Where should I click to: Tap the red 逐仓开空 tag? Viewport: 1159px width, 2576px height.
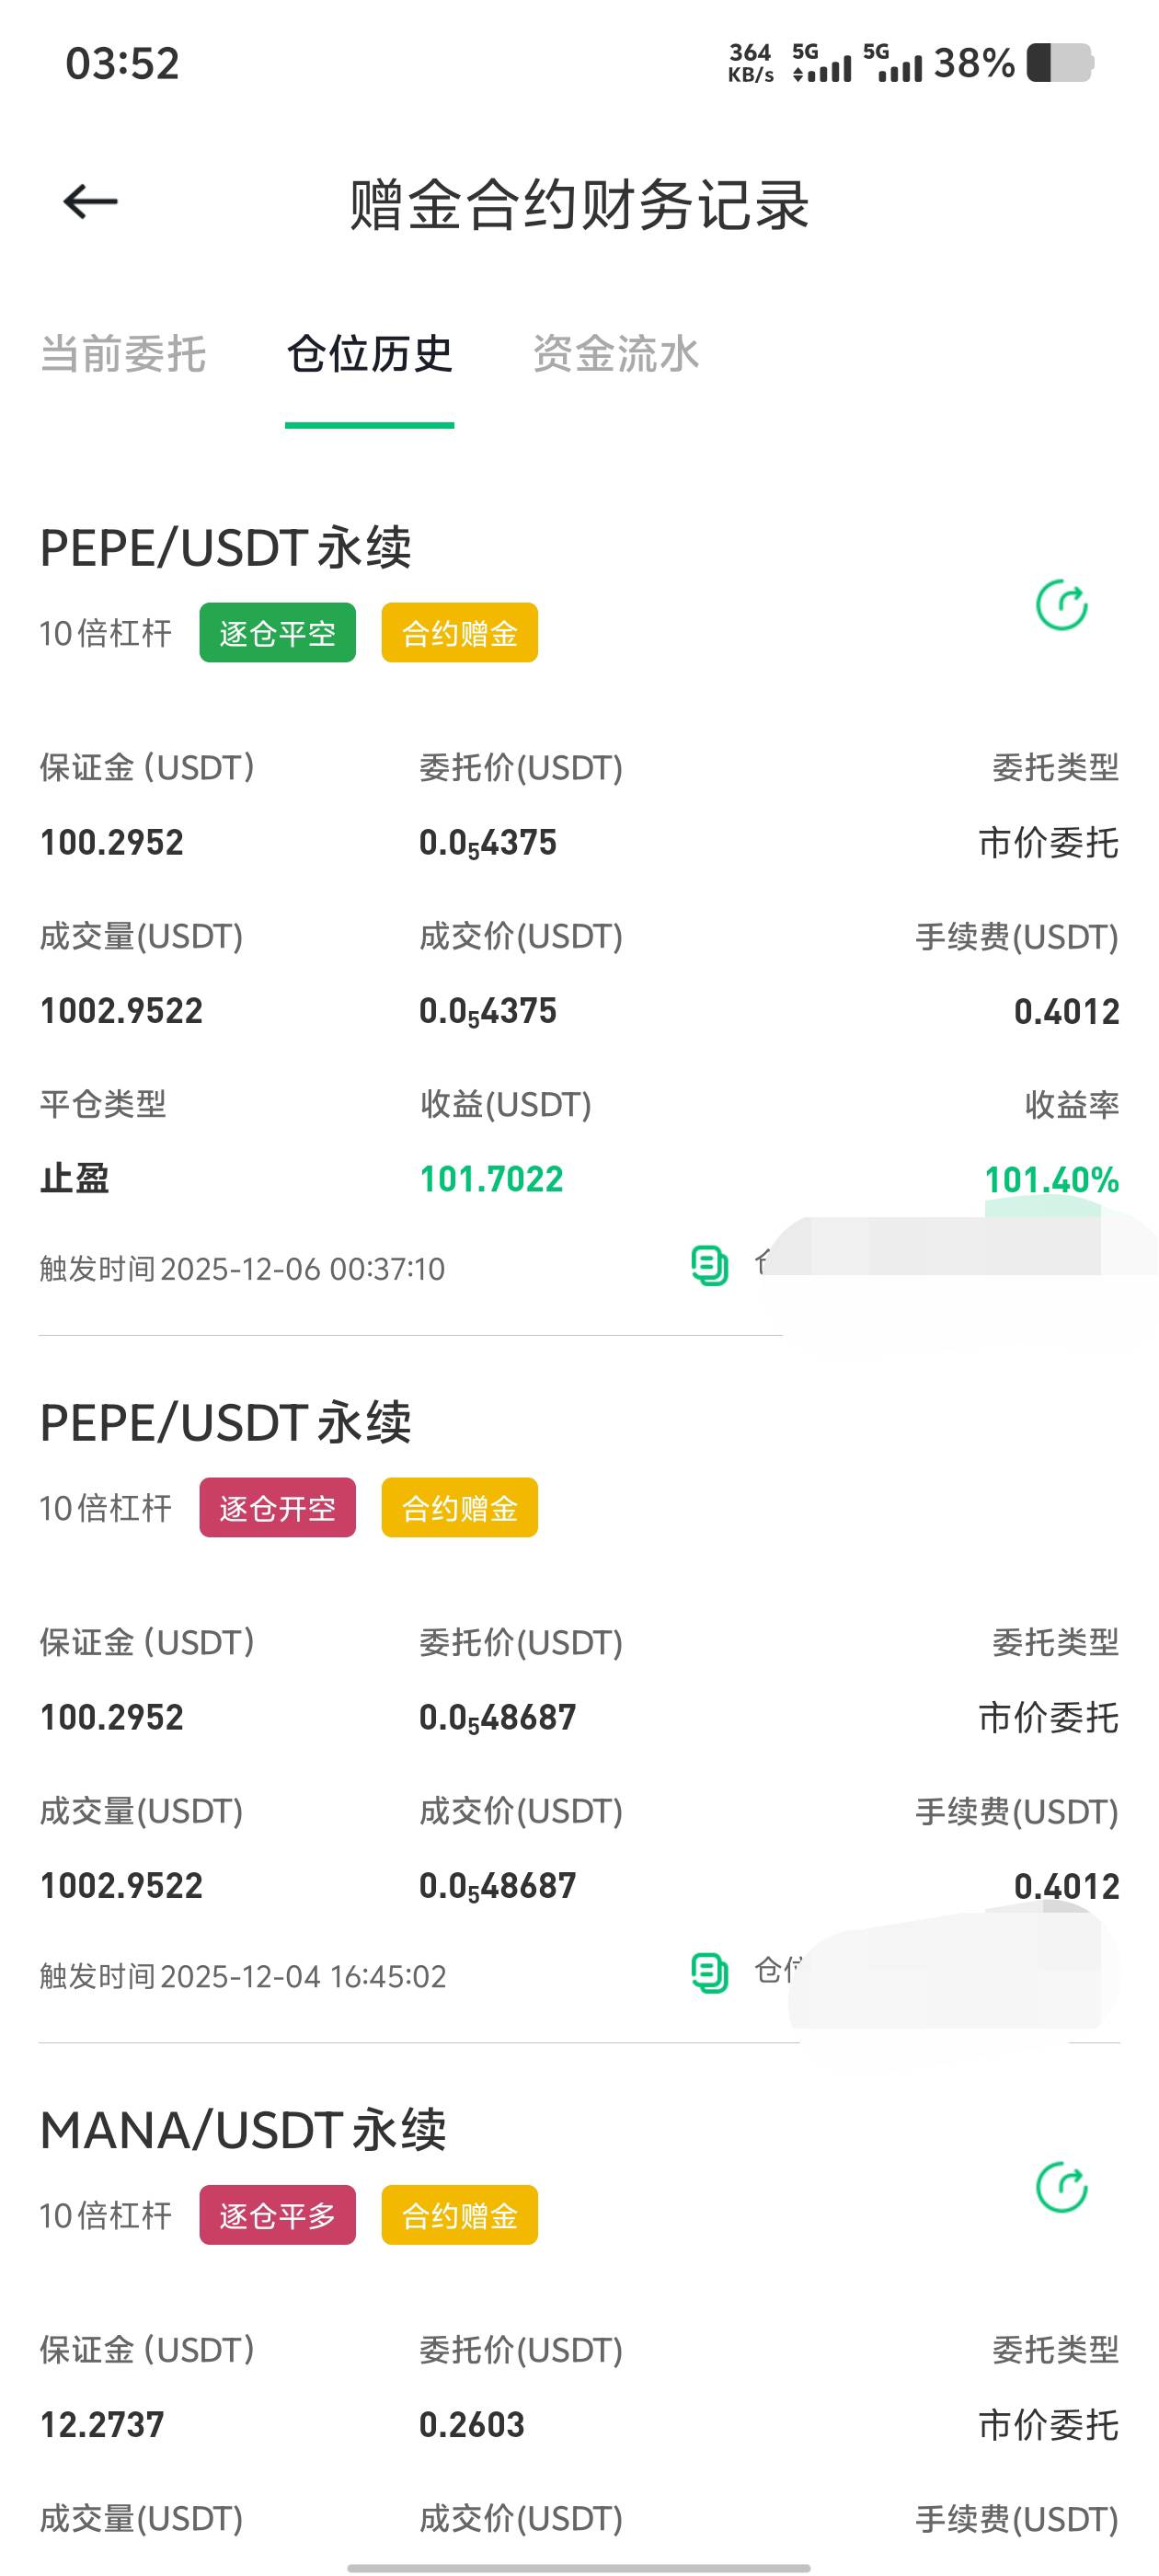click(277, 1508)
